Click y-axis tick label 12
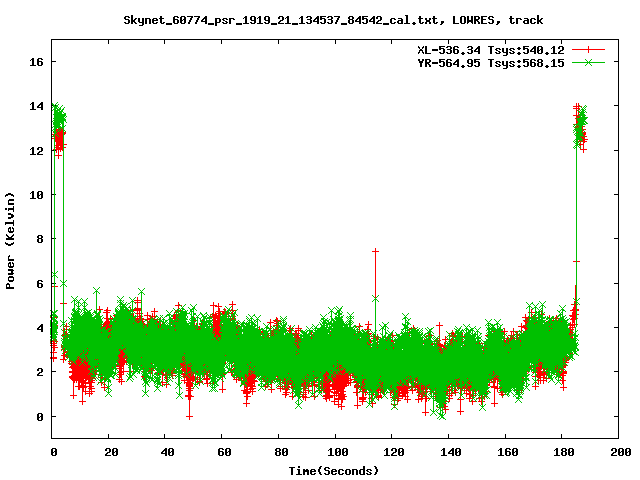This screenshot has width=640, height=480. [x=36, y=151]
